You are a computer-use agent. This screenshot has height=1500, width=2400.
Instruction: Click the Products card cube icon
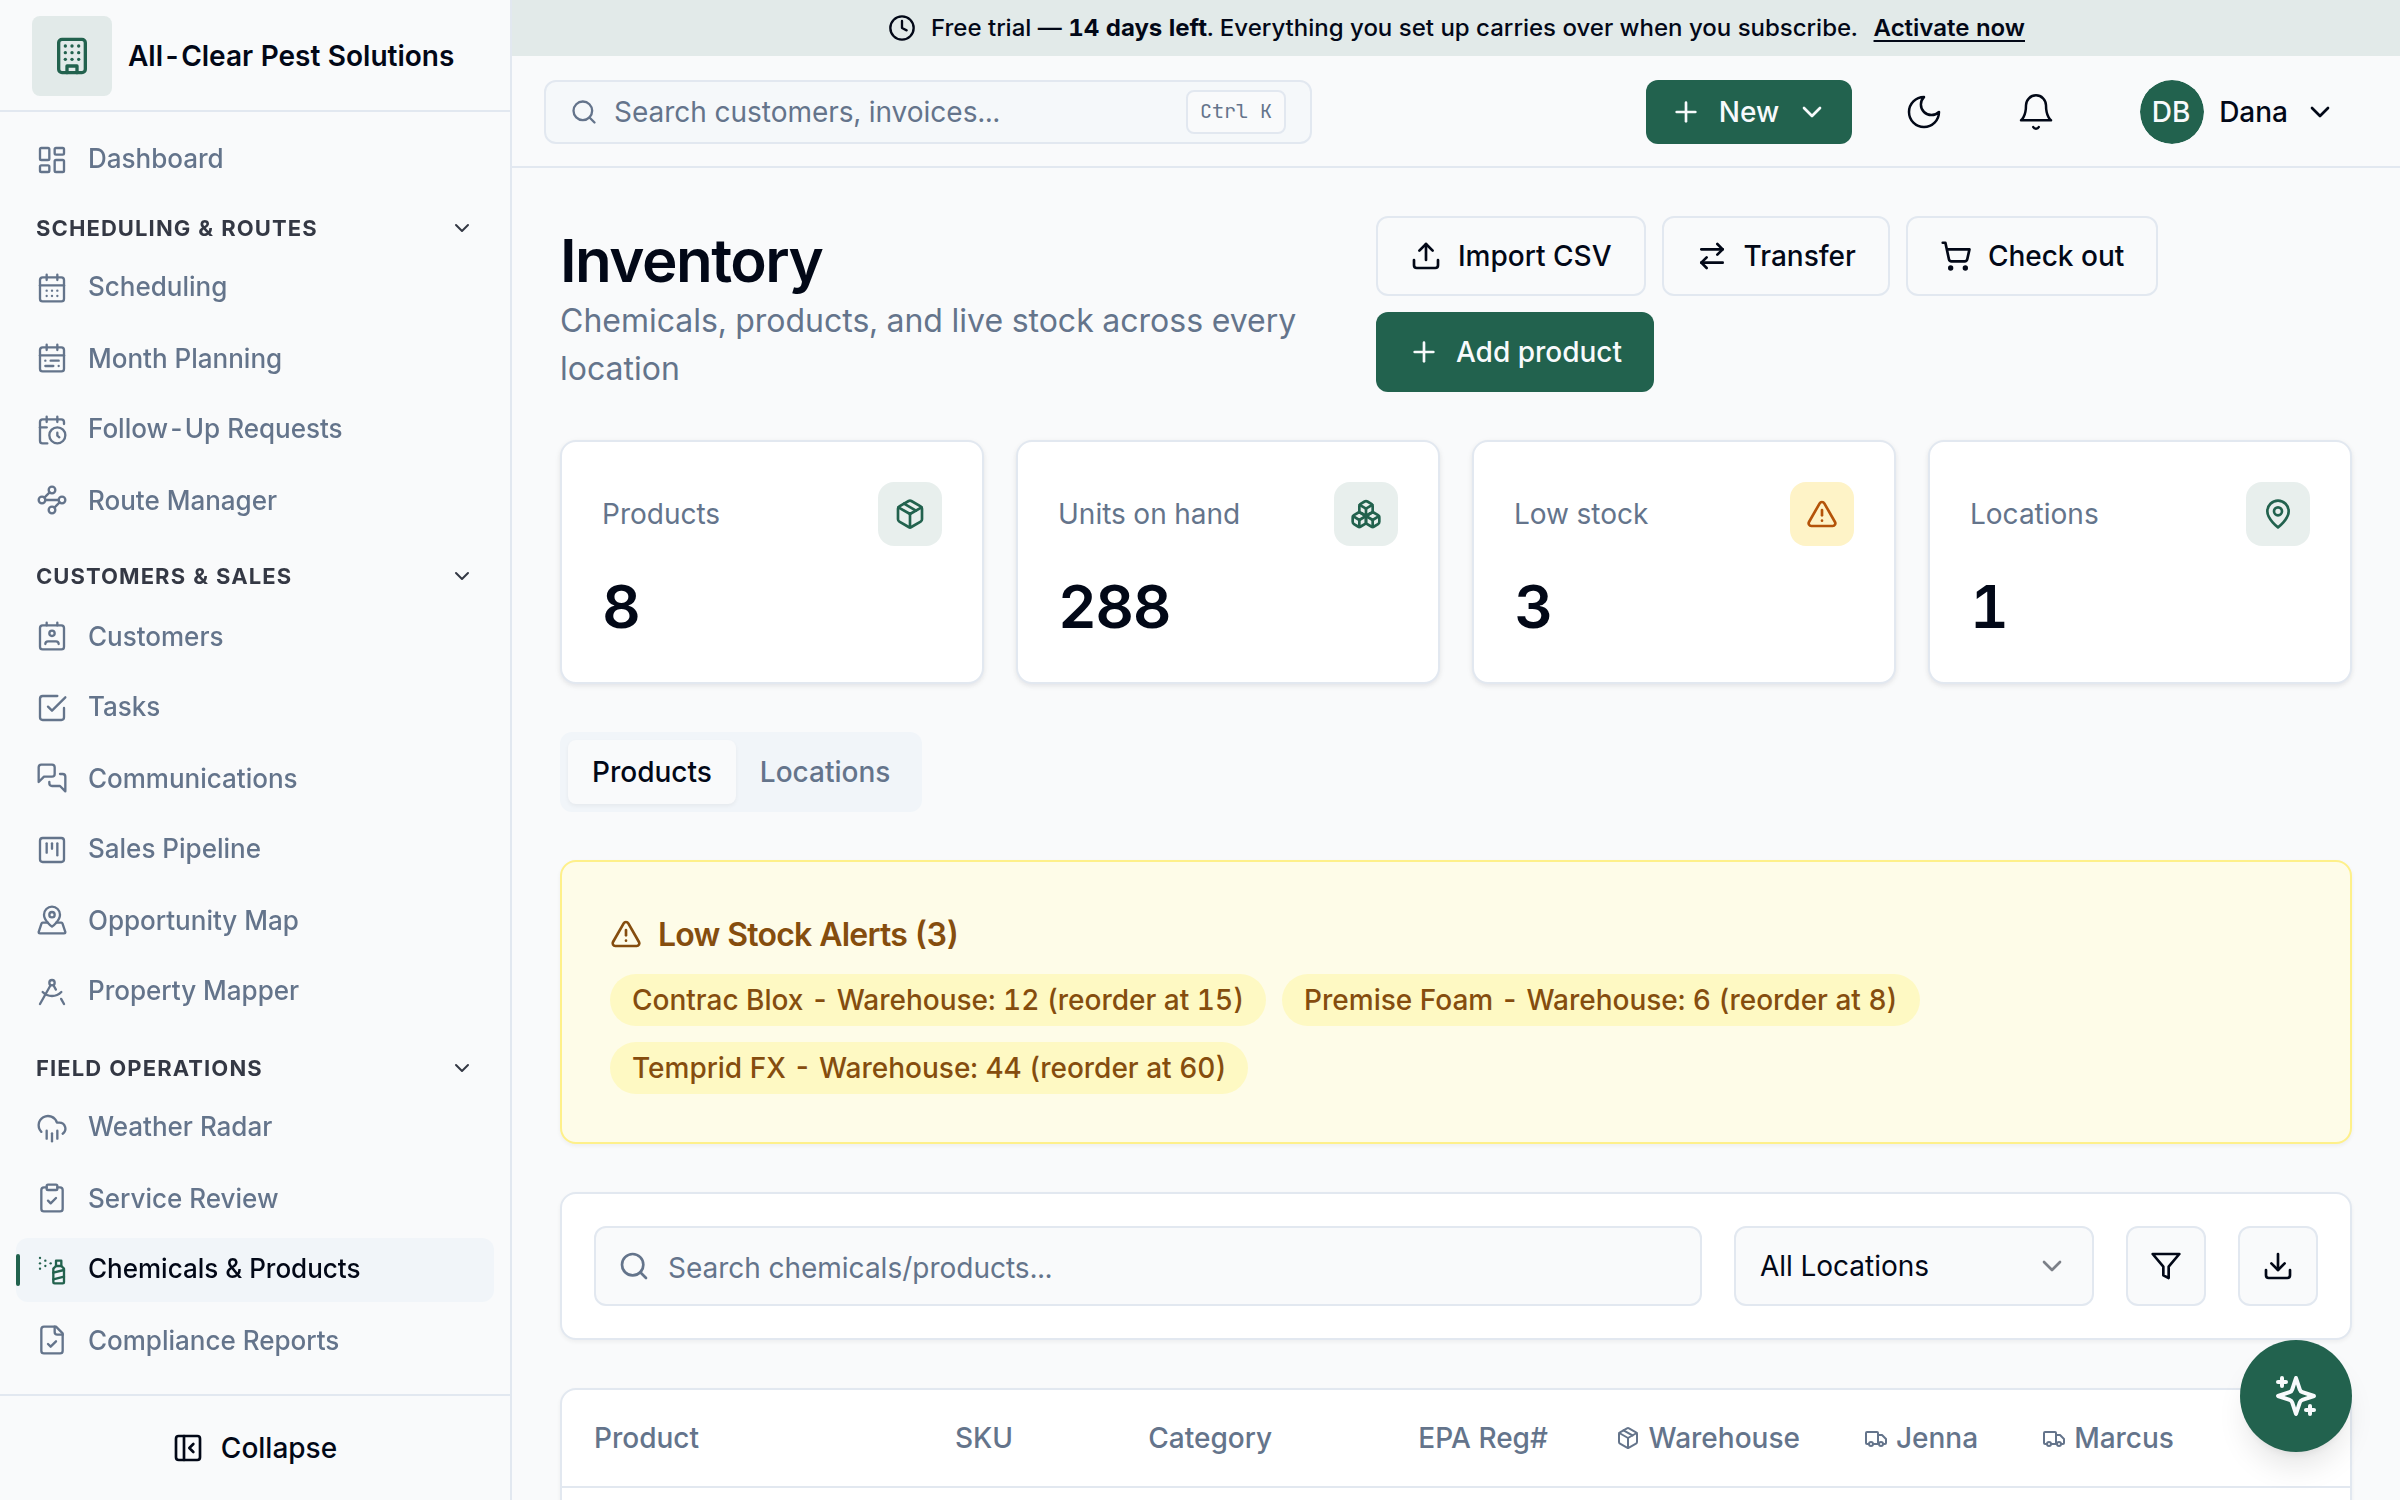[x=909, y=514]
